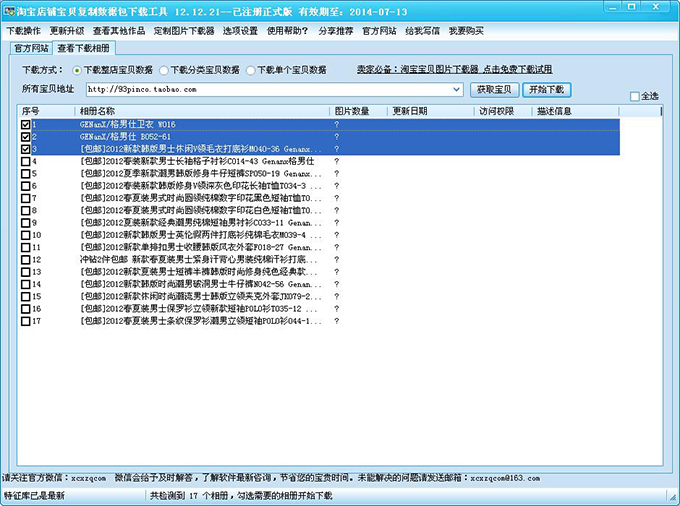Open the 选项设置 menu
The height and width of the screenshot is (506, 680).
tap(240, 31)
